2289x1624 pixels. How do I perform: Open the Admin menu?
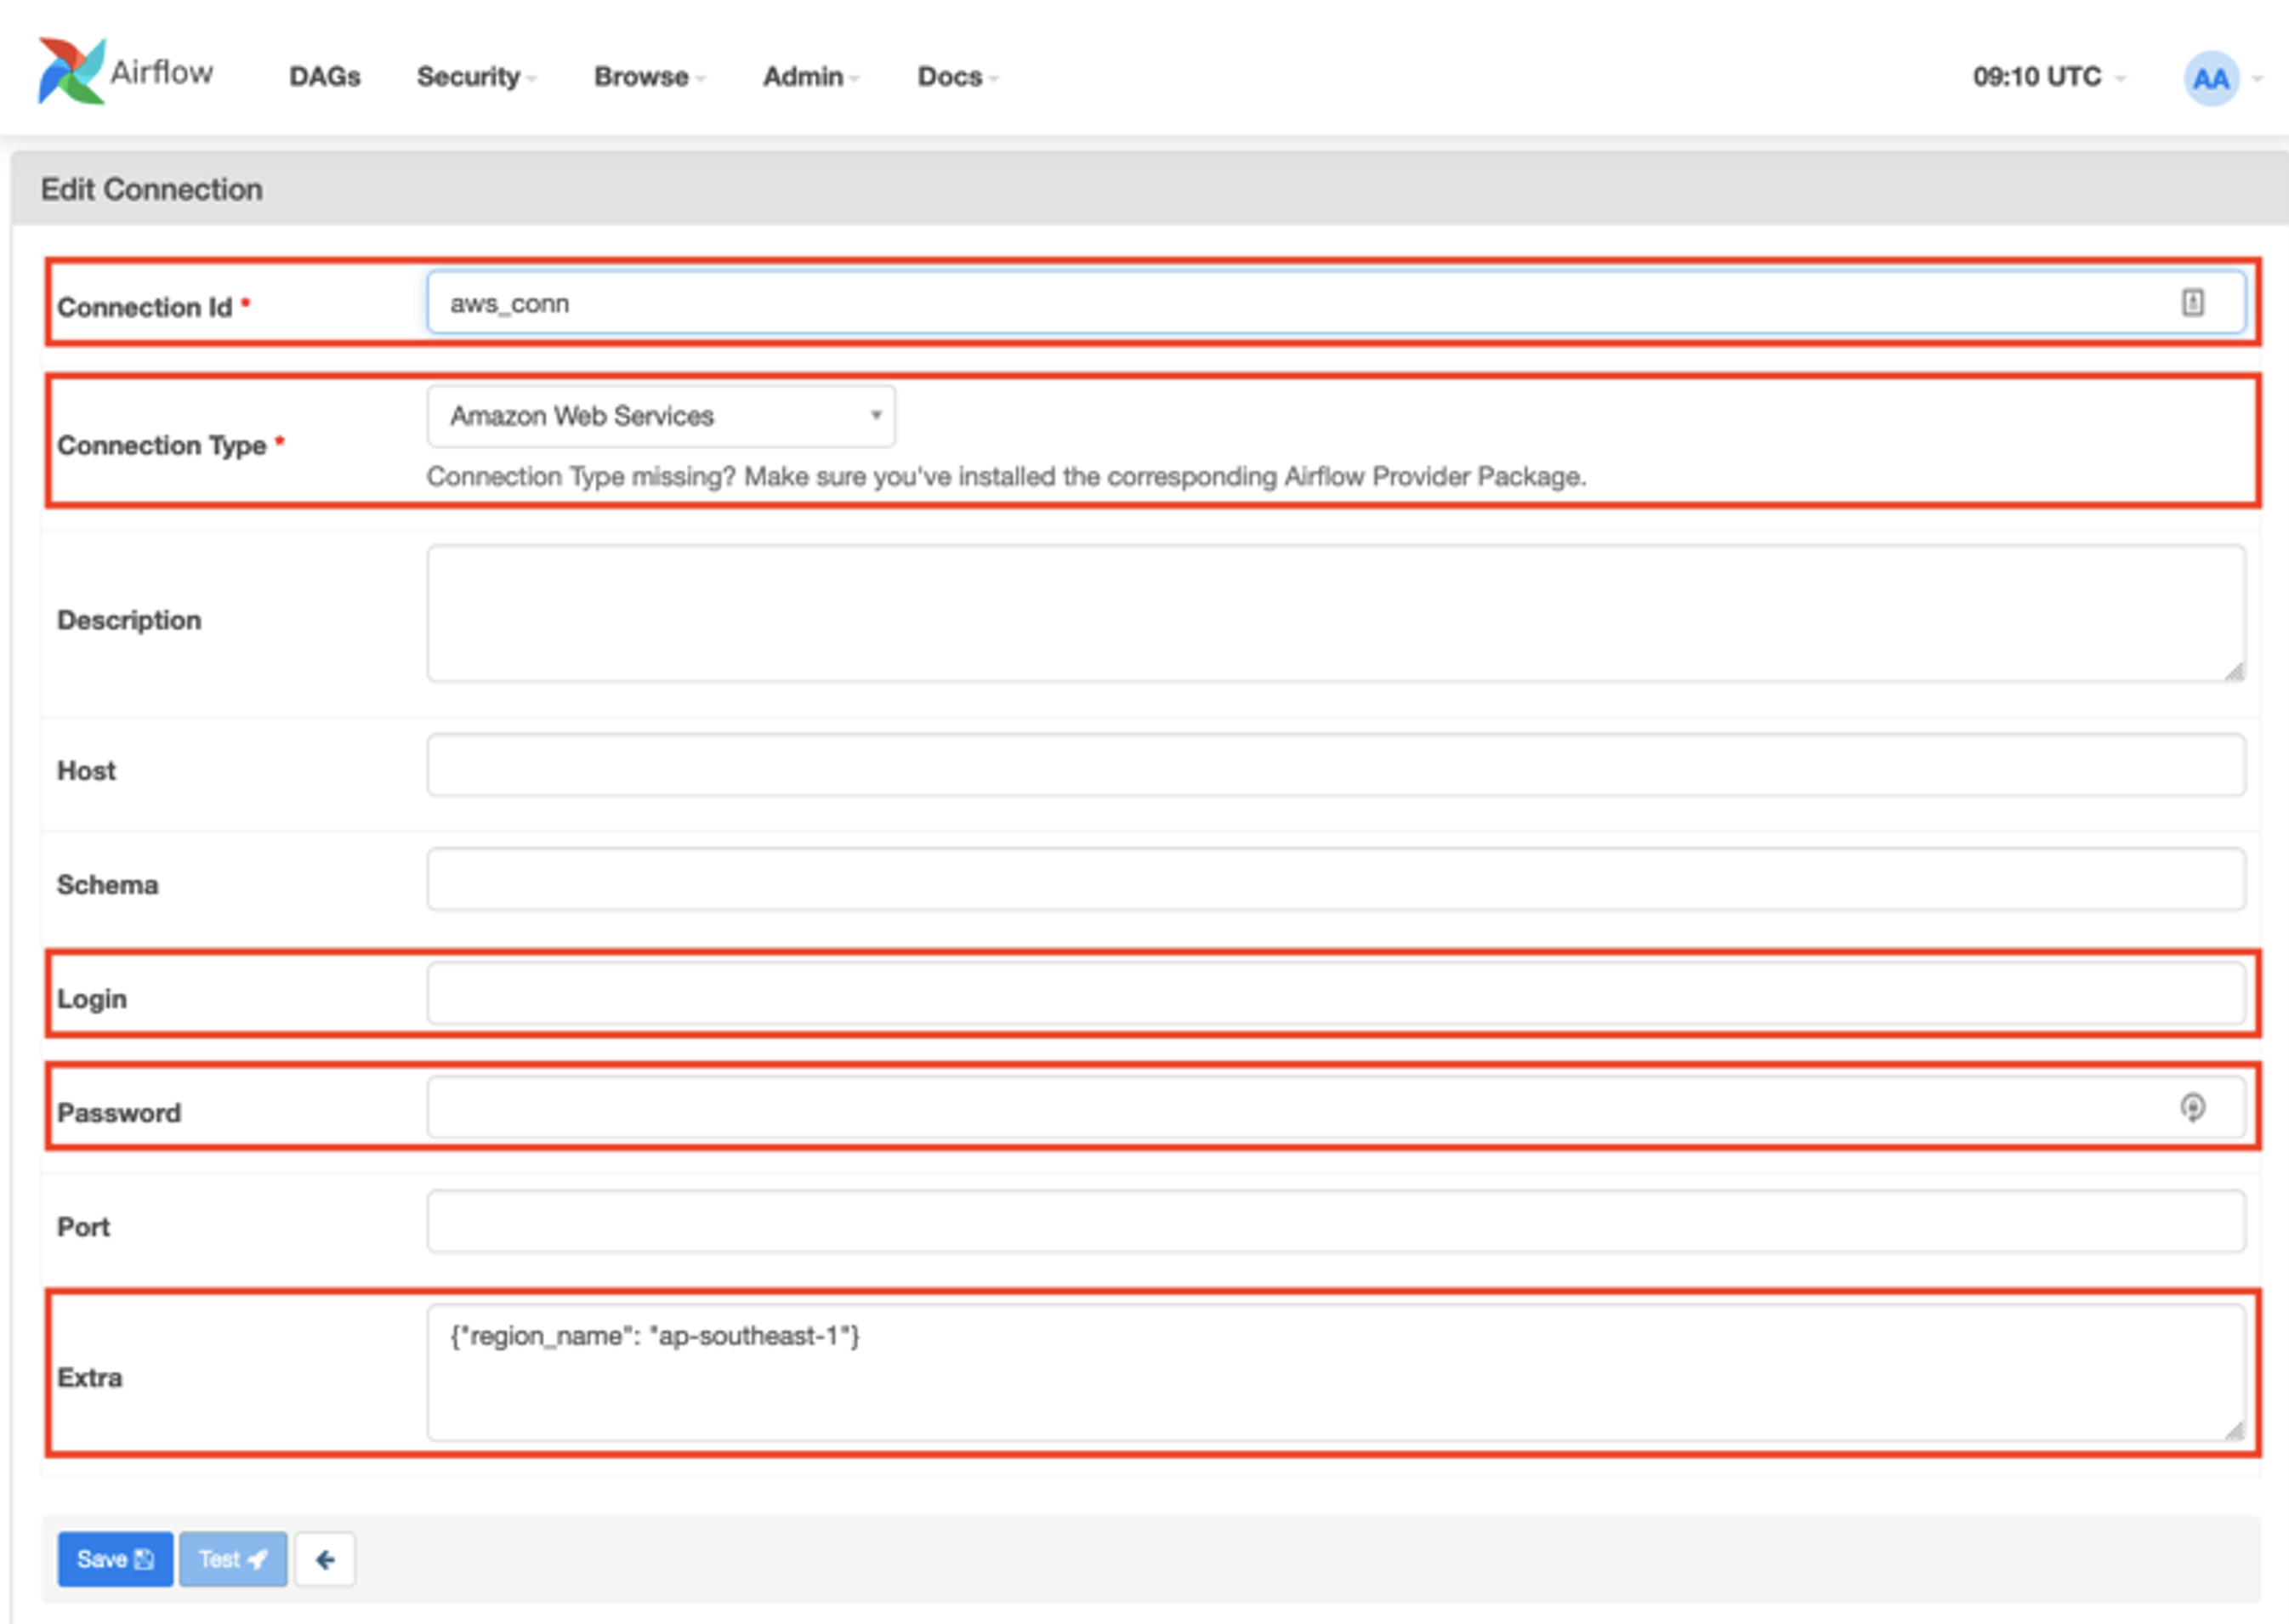810,77
